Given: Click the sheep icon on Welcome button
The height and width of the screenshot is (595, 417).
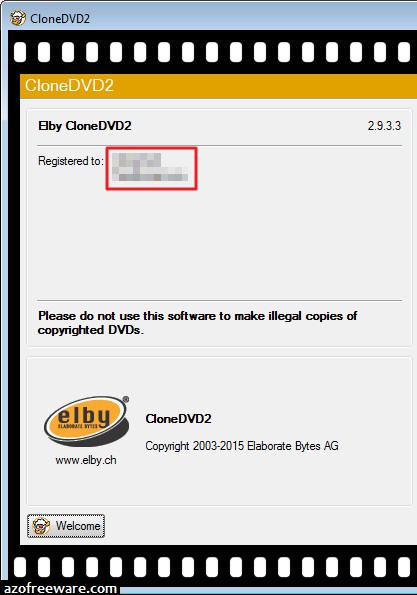Looking at the screenshot, I should tap(41, 526).
